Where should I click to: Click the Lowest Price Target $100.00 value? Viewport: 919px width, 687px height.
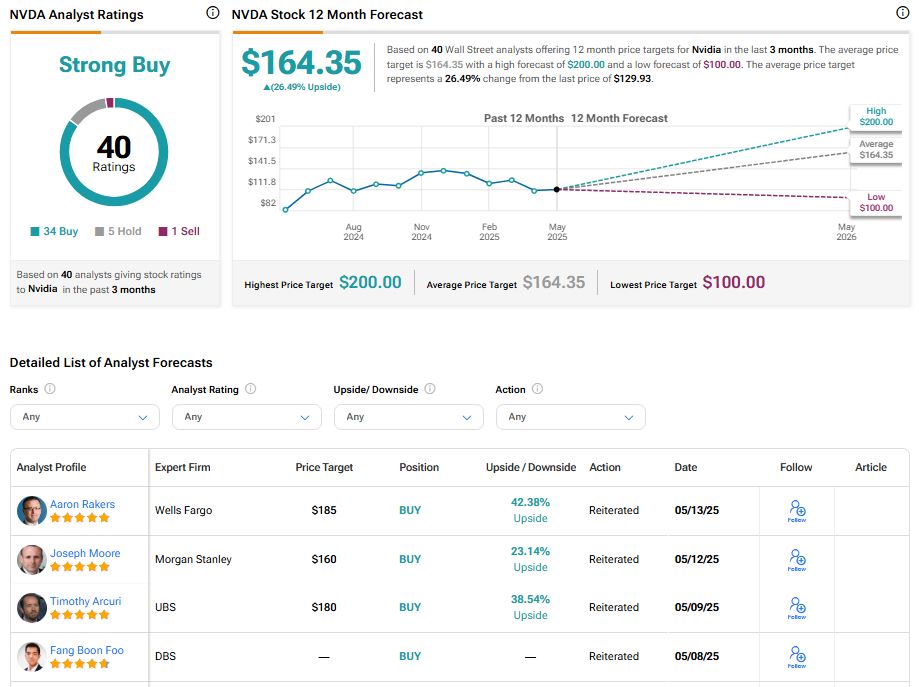click(734, 283)
